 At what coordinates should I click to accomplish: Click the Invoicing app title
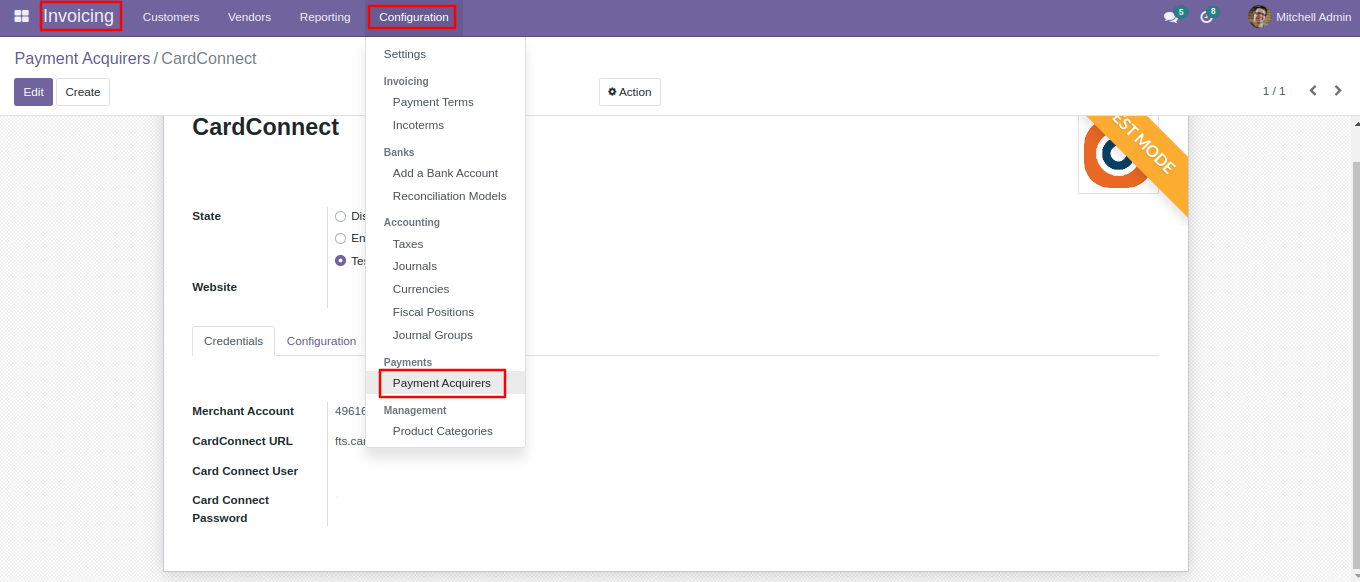pyautogui.click(x=79, y=16)
